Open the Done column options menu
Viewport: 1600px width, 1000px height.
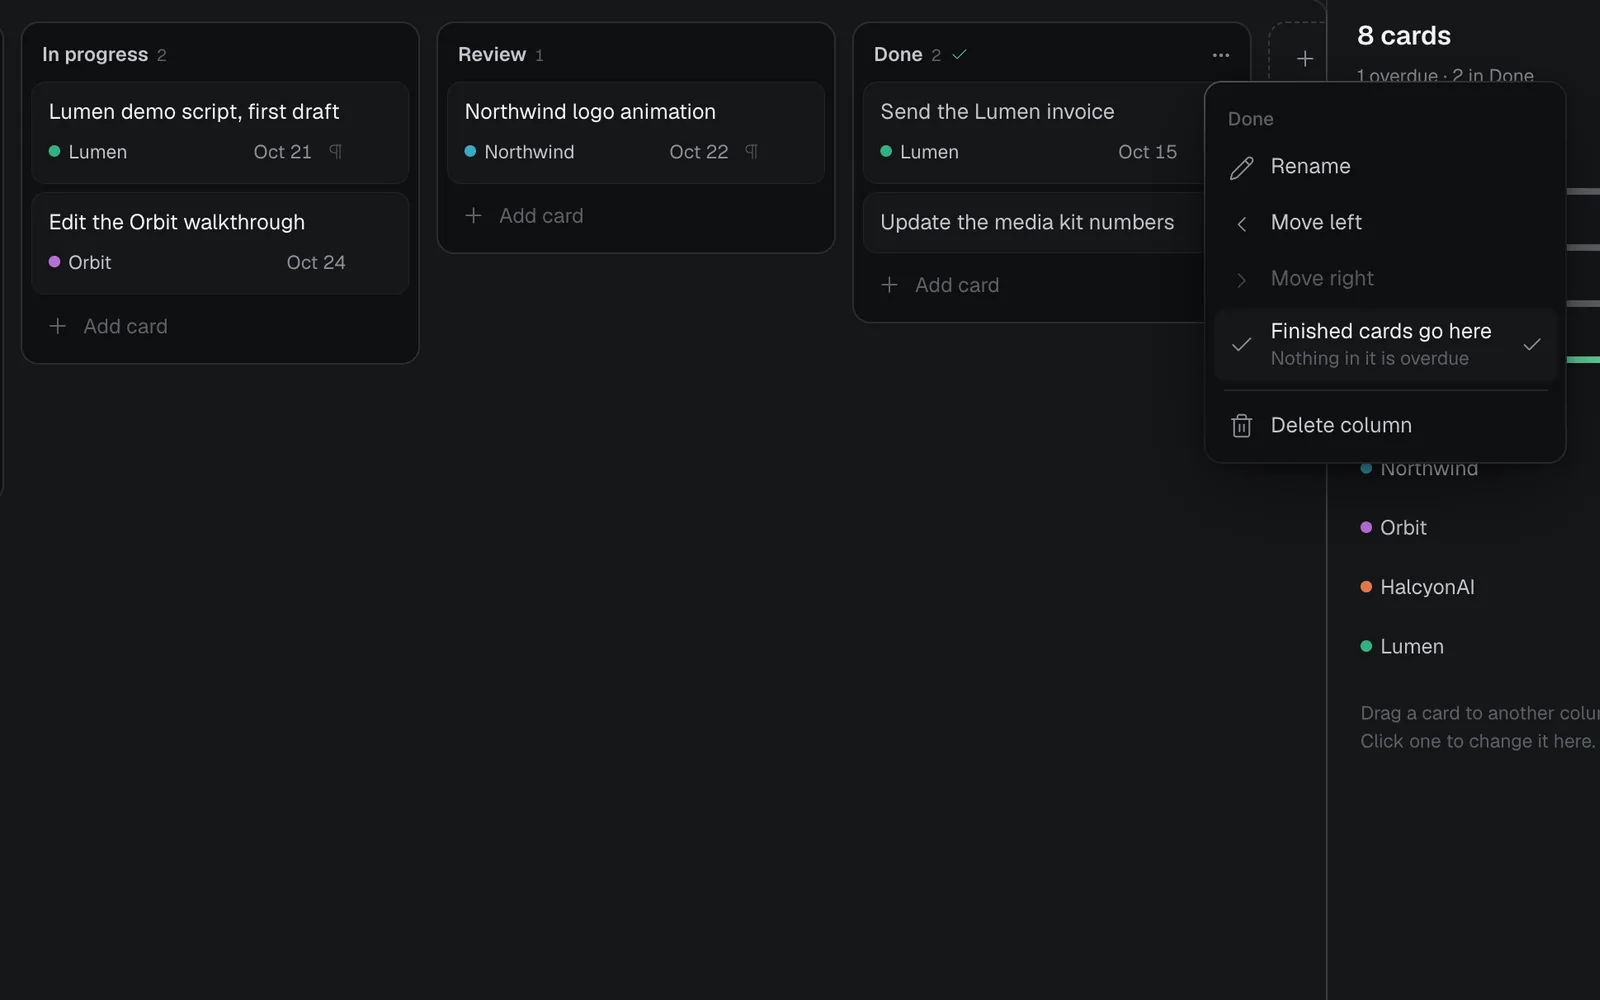click(x=1220, y=55)
